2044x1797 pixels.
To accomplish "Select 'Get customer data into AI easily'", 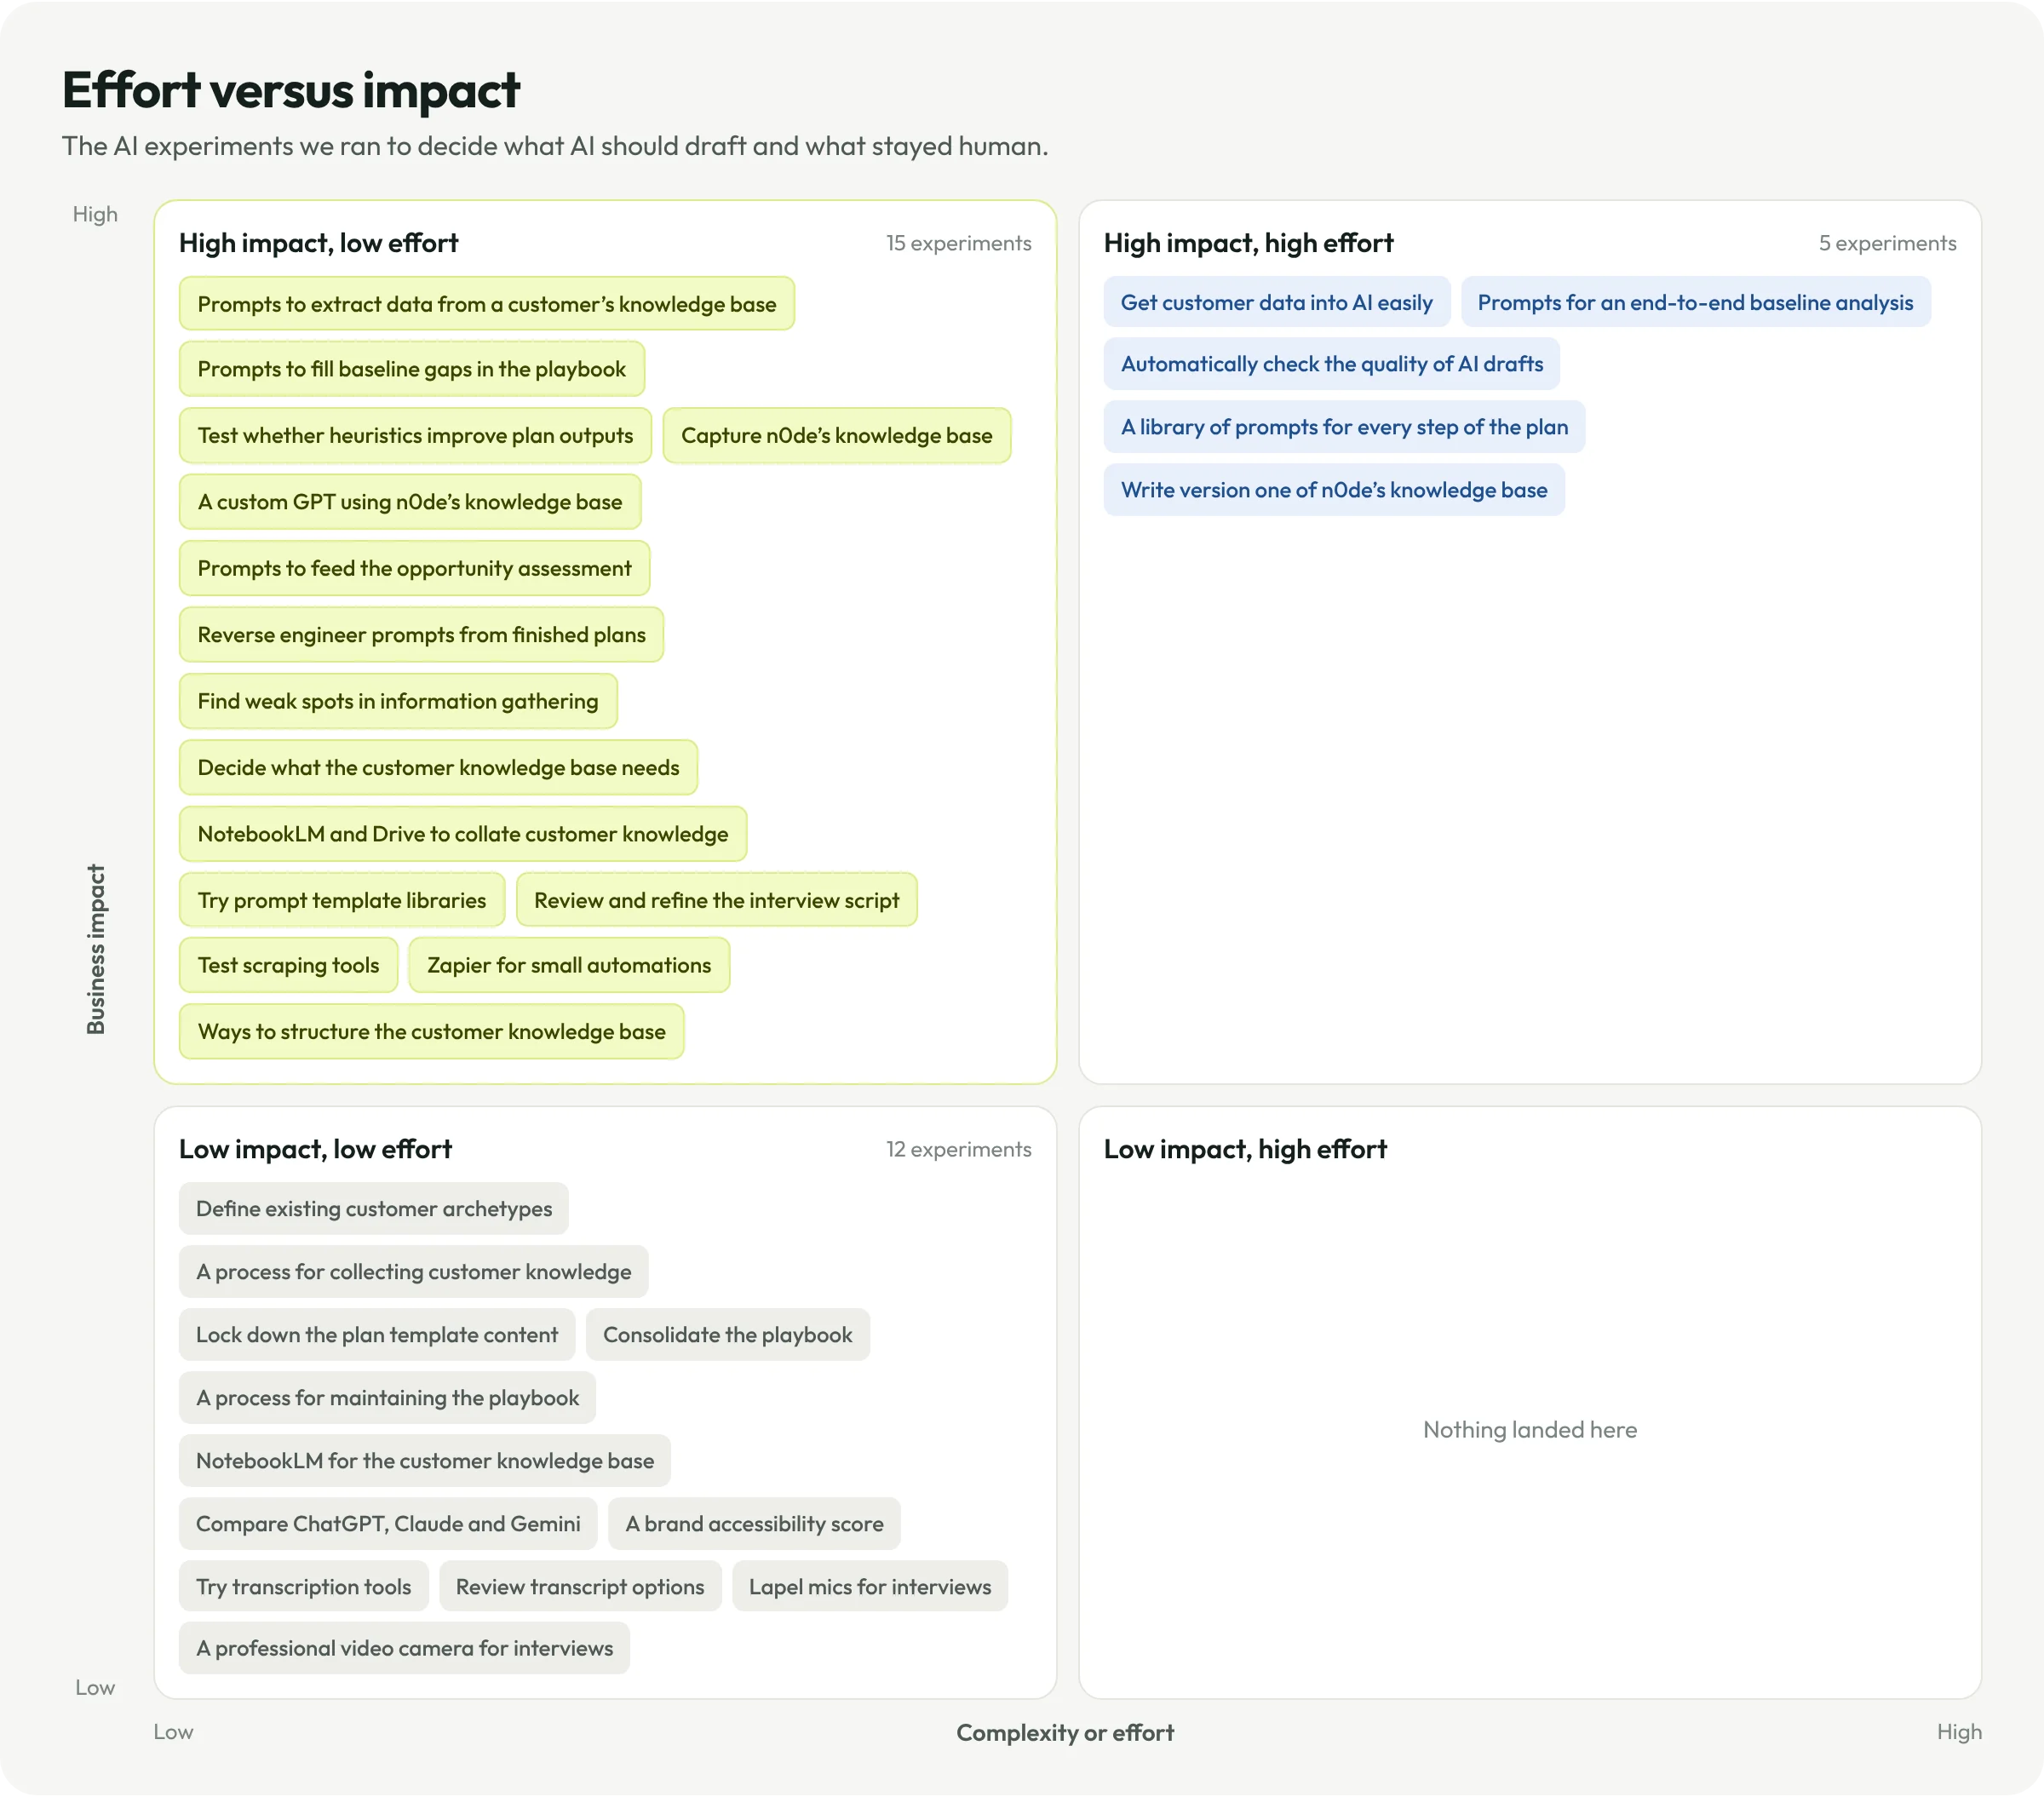I will pos(1277,302).
